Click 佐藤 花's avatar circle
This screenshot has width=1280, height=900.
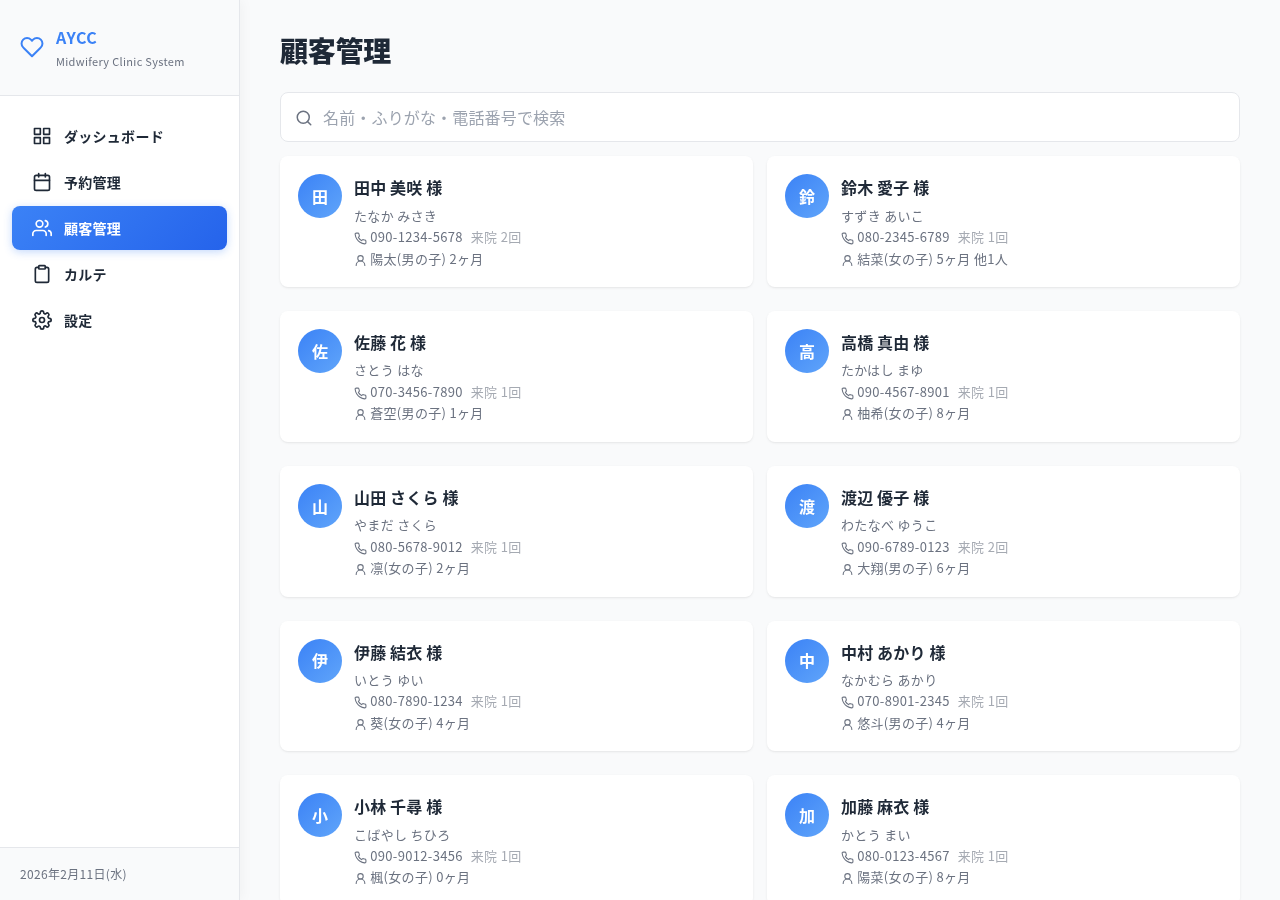(319, 350)
